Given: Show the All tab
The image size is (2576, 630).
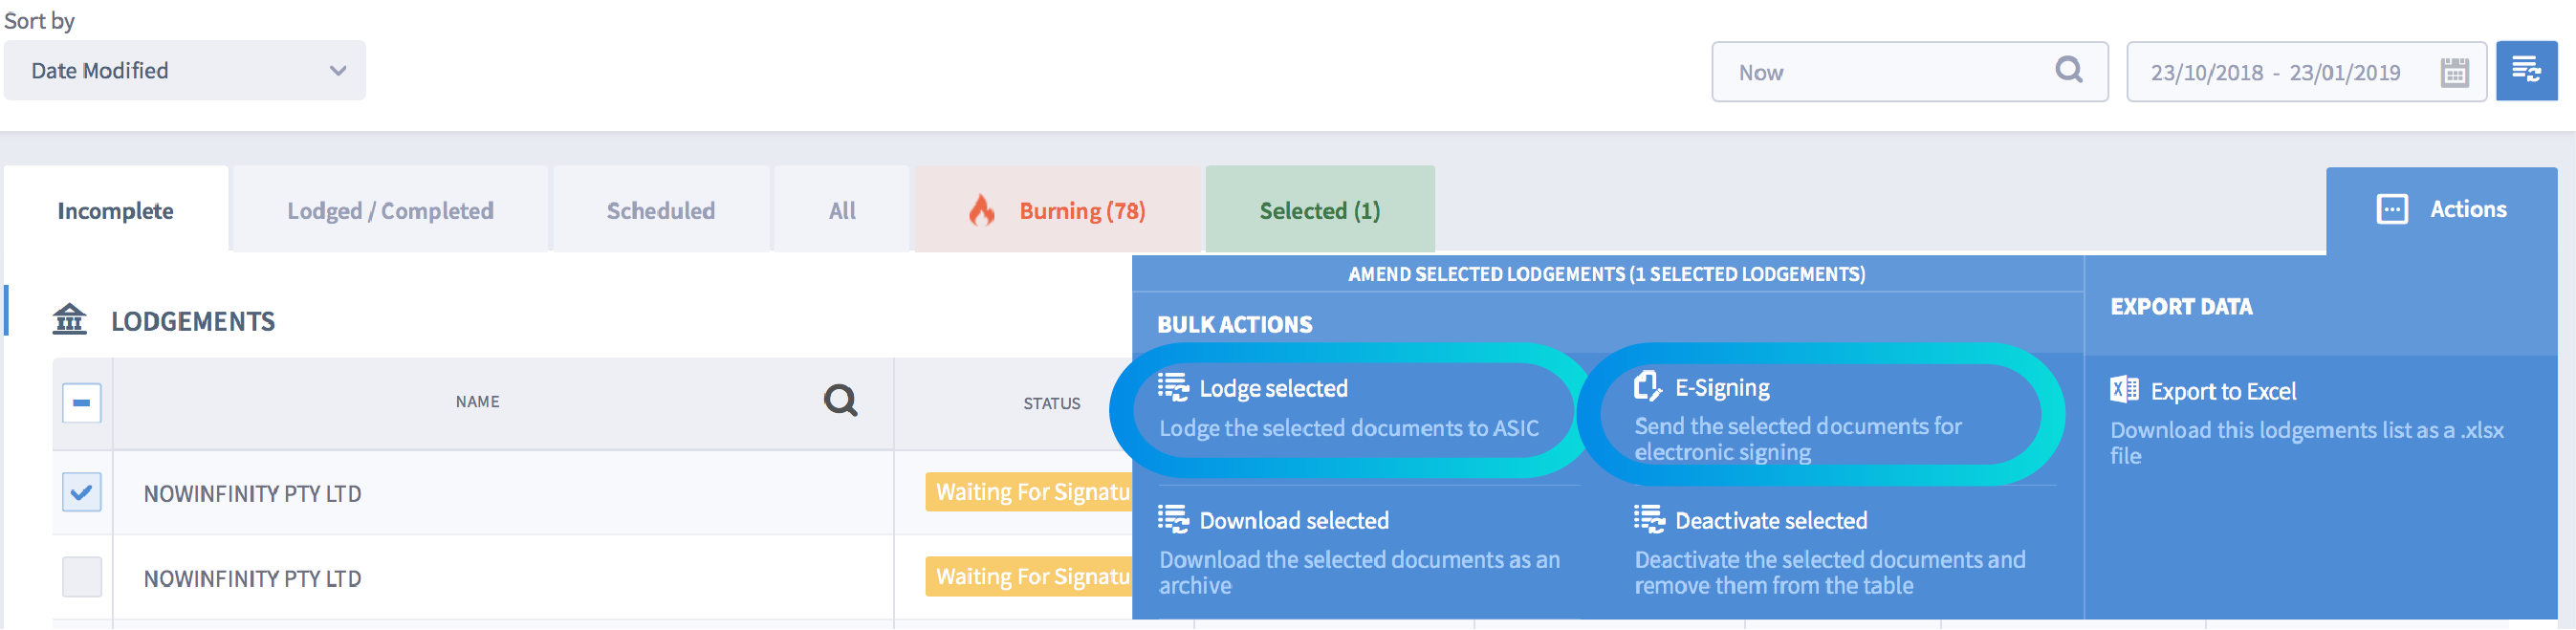Looking at the screenshot, I should click(842, 210).
